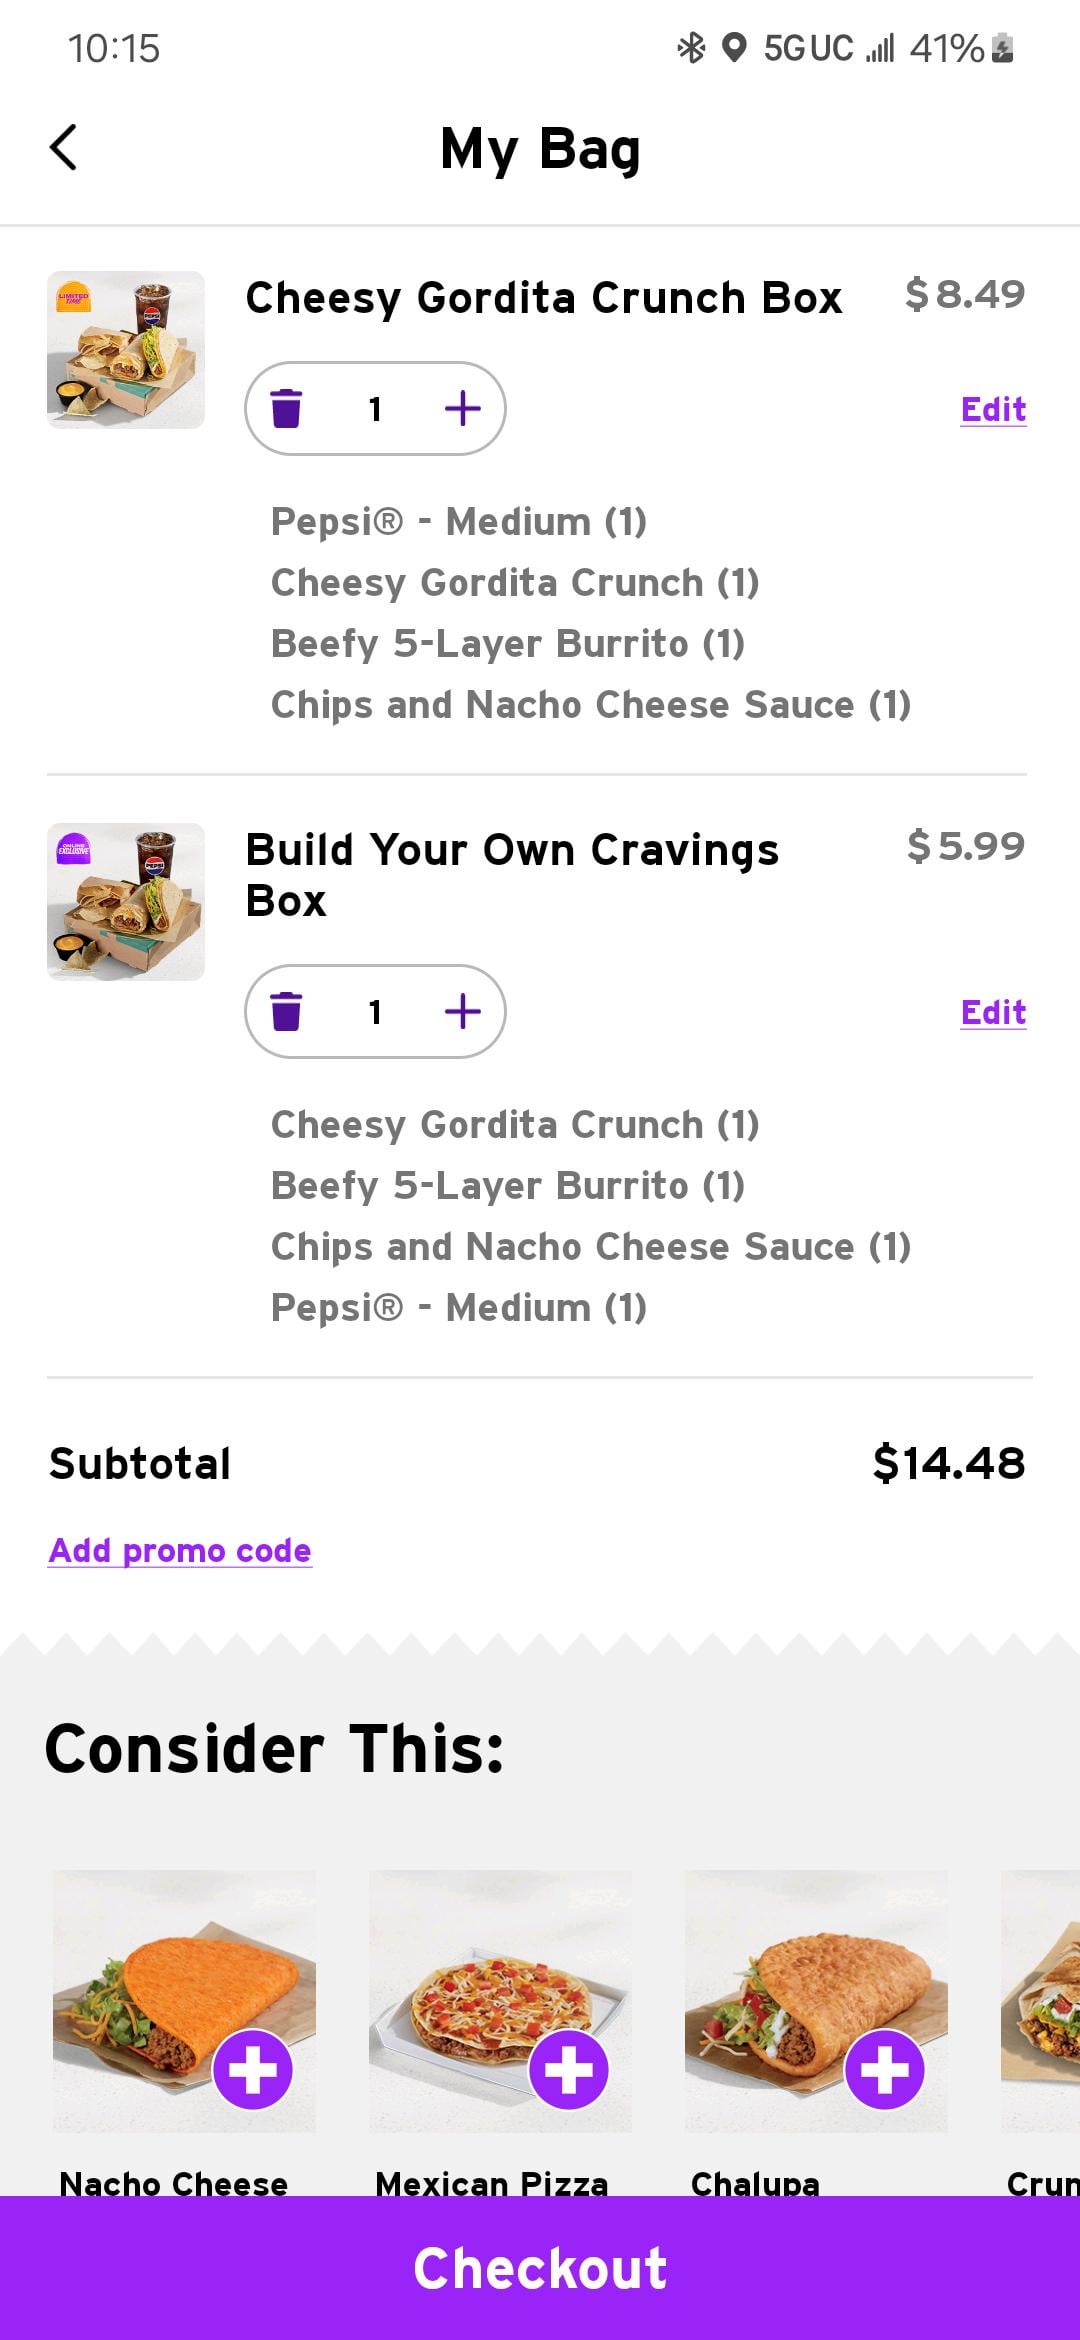Remove Cheesy Gordita Crunch Box with trash icon
The image size is (1080, 2340).
[286, 408]
